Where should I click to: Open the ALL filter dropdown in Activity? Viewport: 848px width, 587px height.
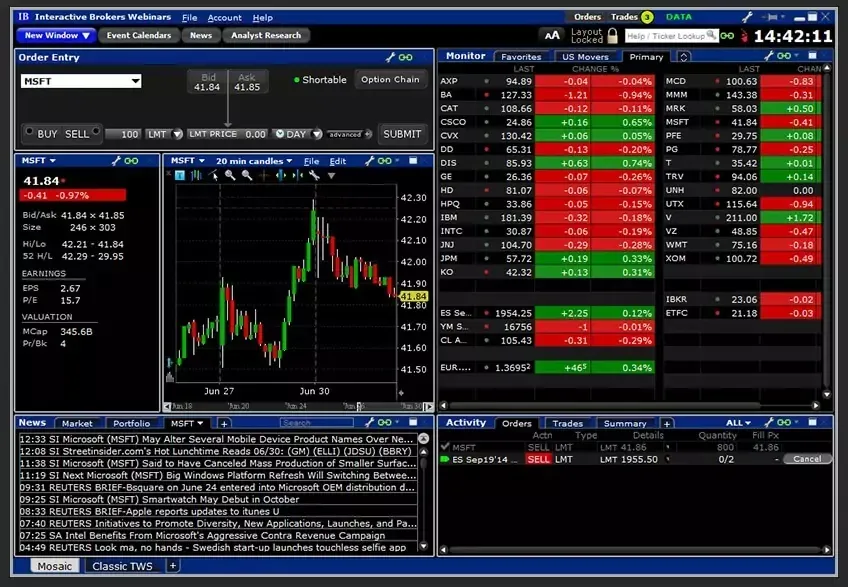click(738, 423)
